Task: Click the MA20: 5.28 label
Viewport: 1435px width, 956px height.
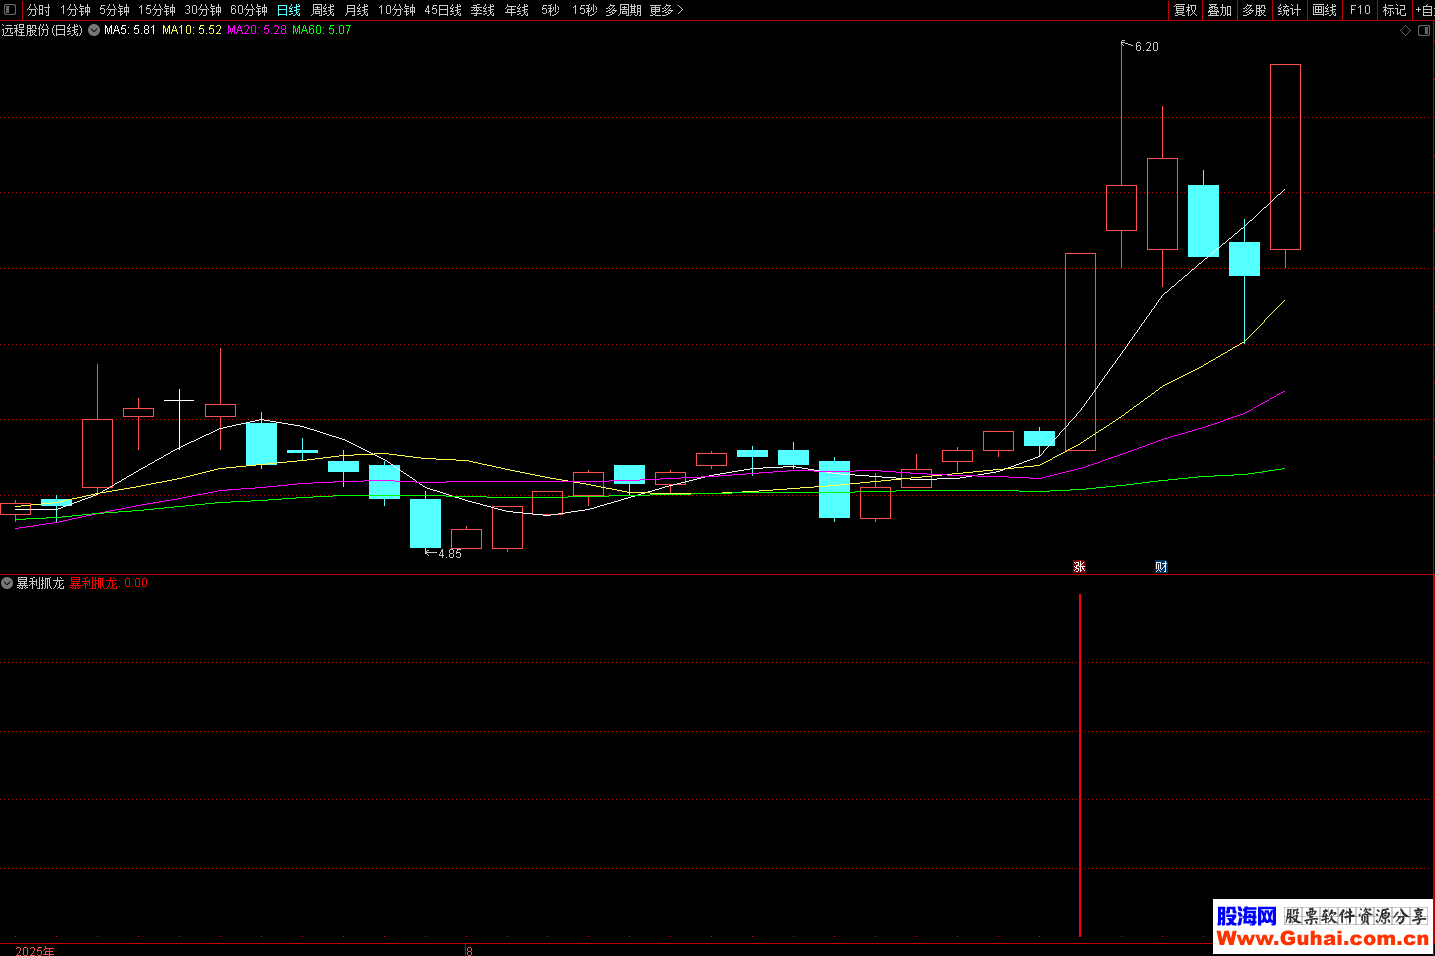Action: tap(257, 30)
